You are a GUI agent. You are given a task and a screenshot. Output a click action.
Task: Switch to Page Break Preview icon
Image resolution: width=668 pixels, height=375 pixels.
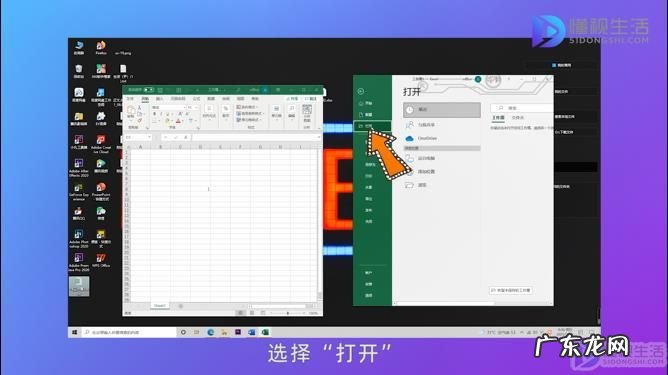(x=263, y=313)
